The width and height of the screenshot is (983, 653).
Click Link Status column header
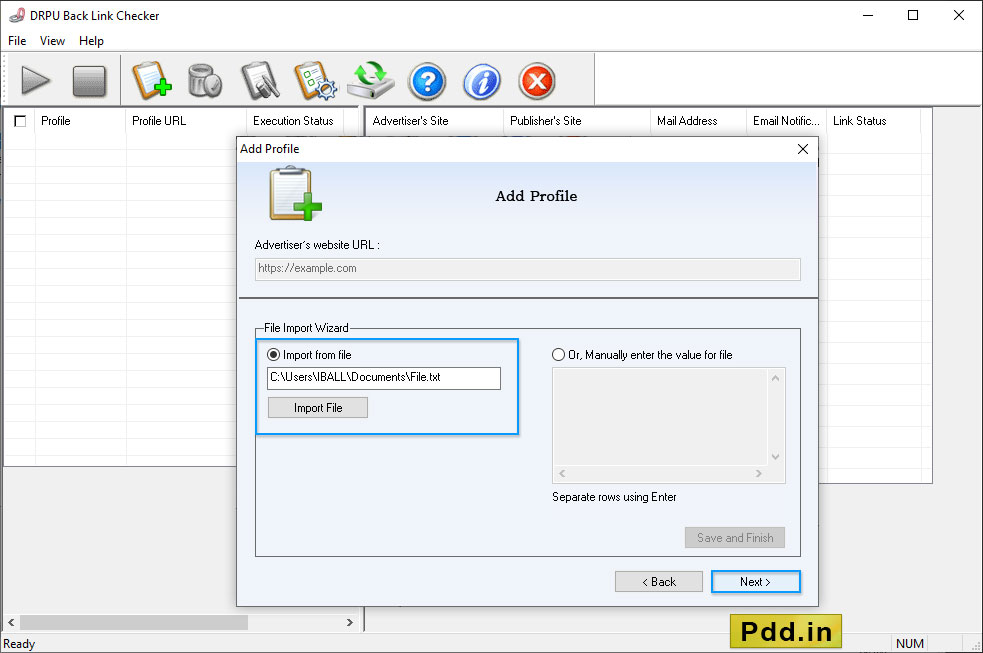pos(873,121)
